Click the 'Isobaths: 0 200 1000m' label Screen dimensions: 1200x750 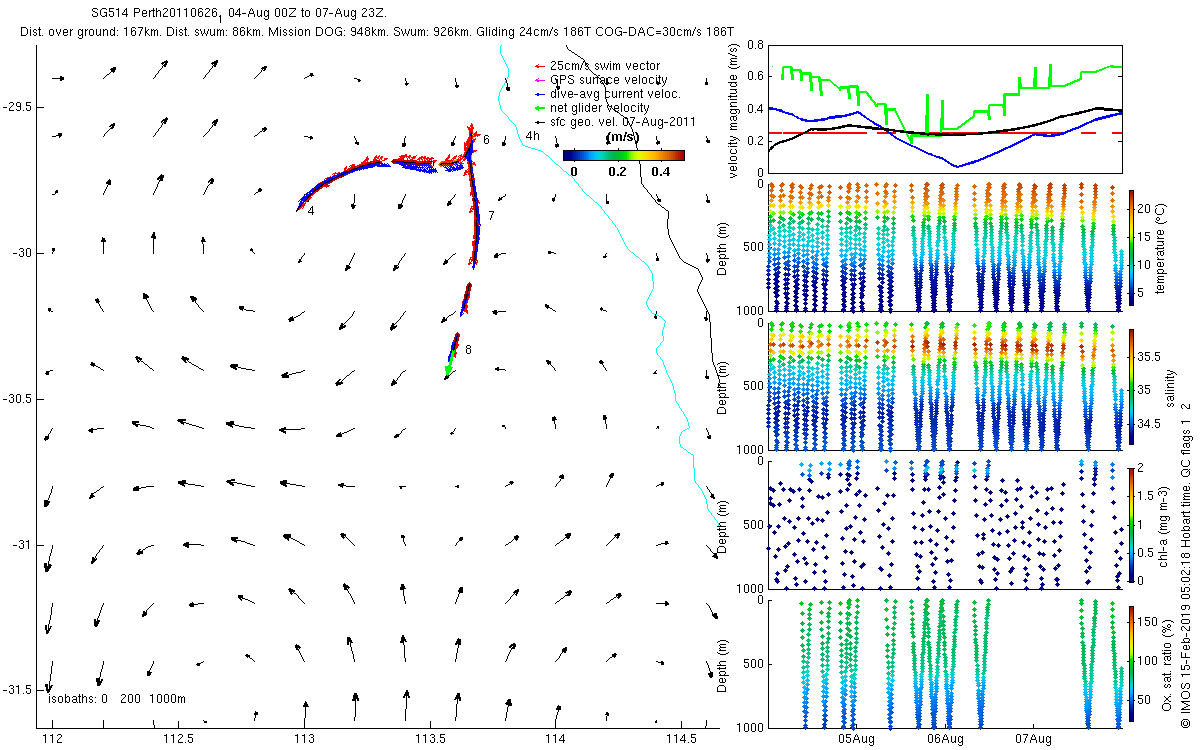point(117,698)
